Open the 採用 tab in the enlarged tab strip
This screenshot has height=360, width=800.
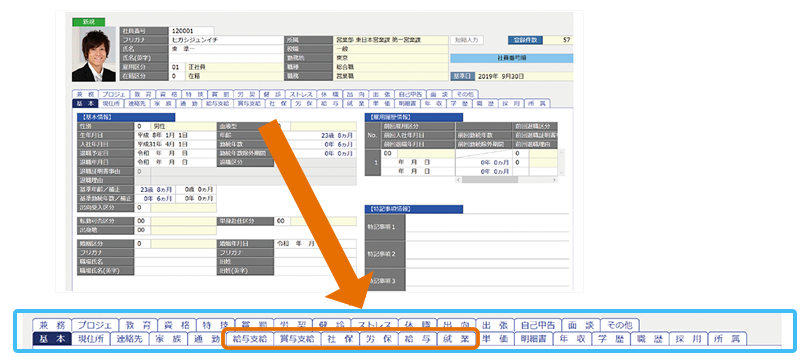(688, 339)
